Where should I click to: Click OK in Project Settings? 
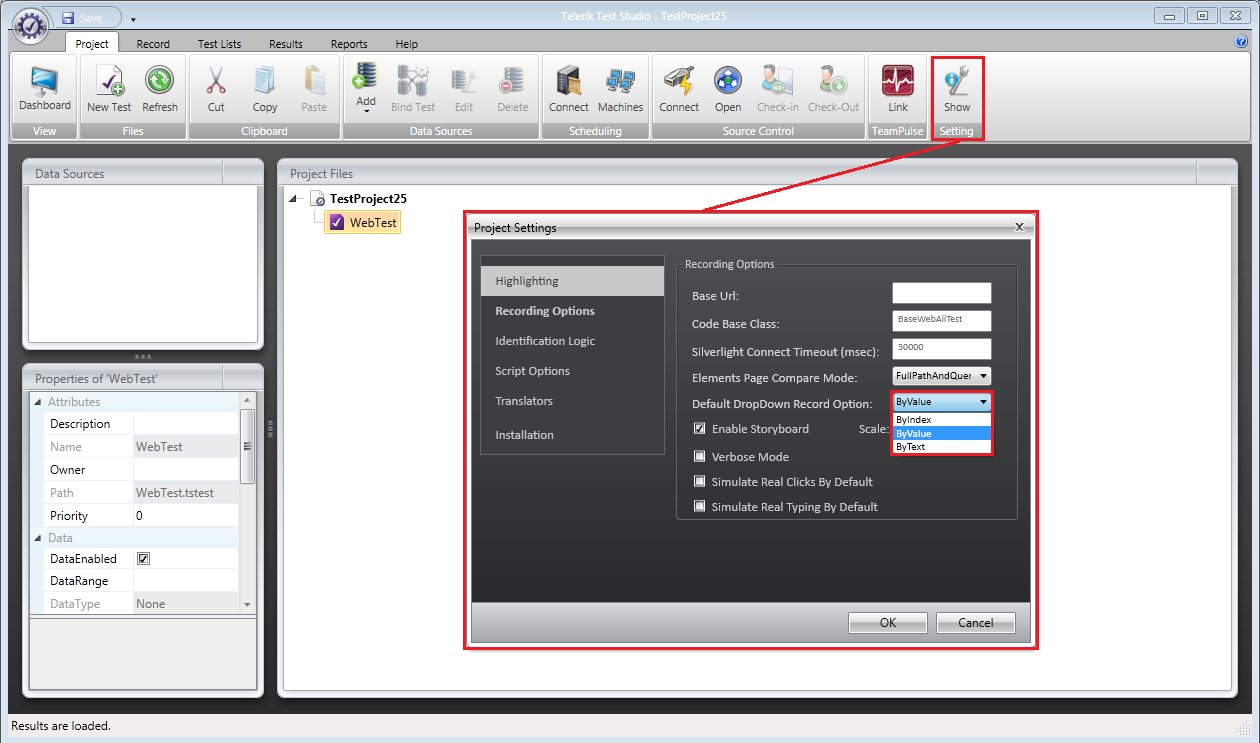pos(887,623)
